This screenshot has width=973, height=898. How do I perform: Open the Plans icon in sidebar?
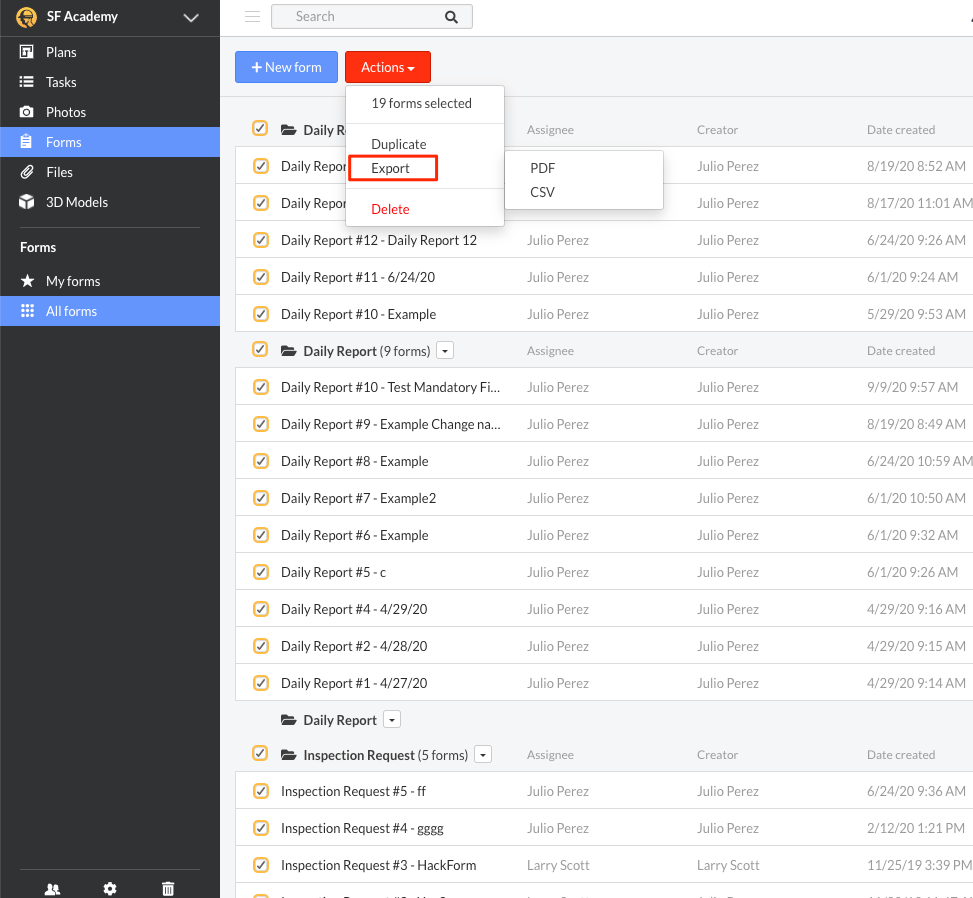pos(27,52)
